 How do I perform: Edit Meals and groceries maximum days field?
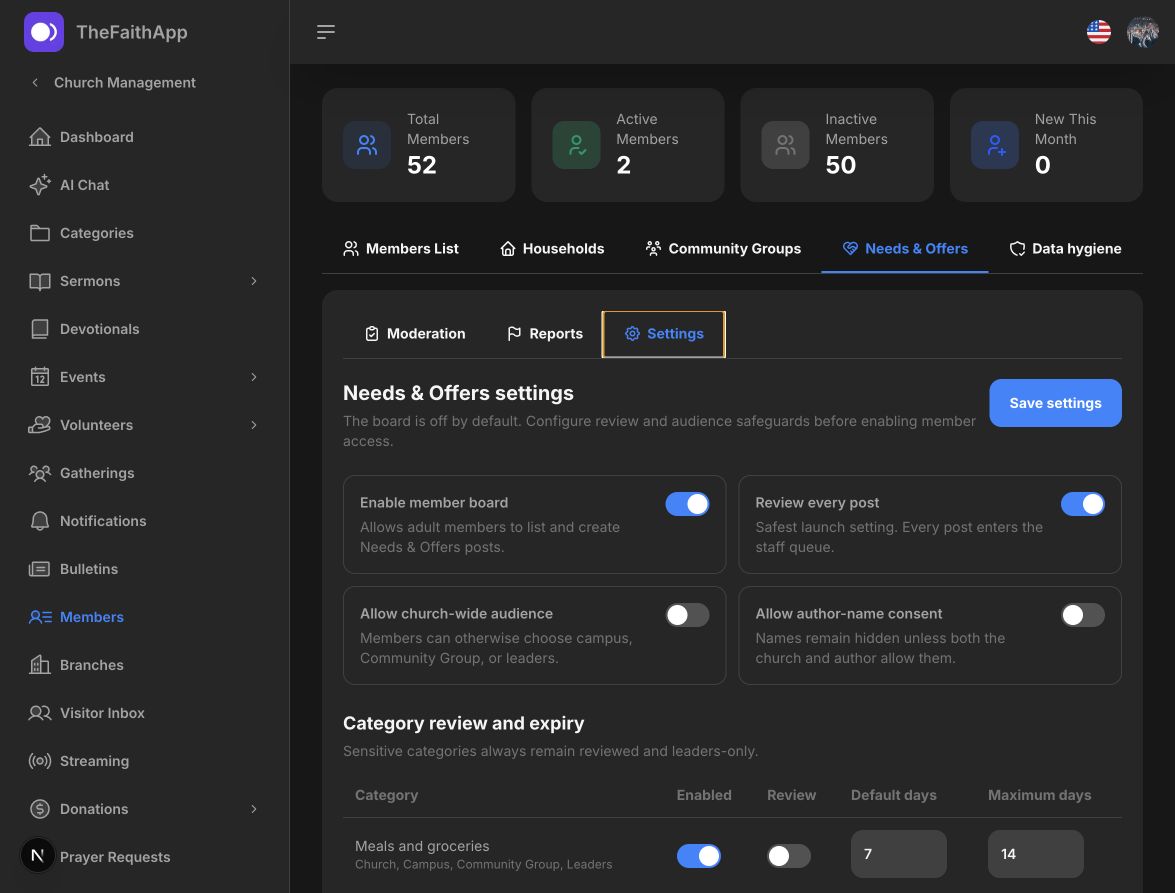(x=1036, y=854)
